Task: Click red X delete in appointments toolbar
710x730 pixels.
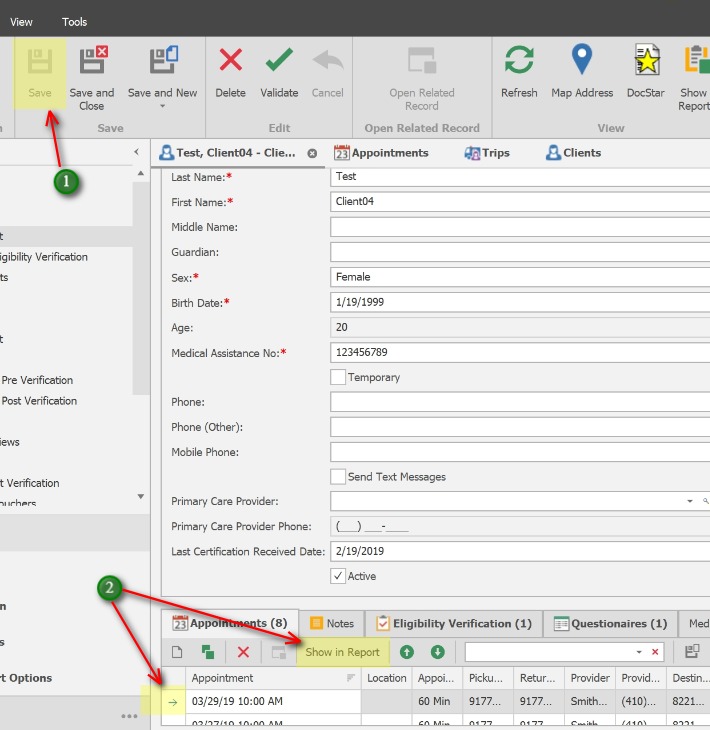Action: [243, 652]
